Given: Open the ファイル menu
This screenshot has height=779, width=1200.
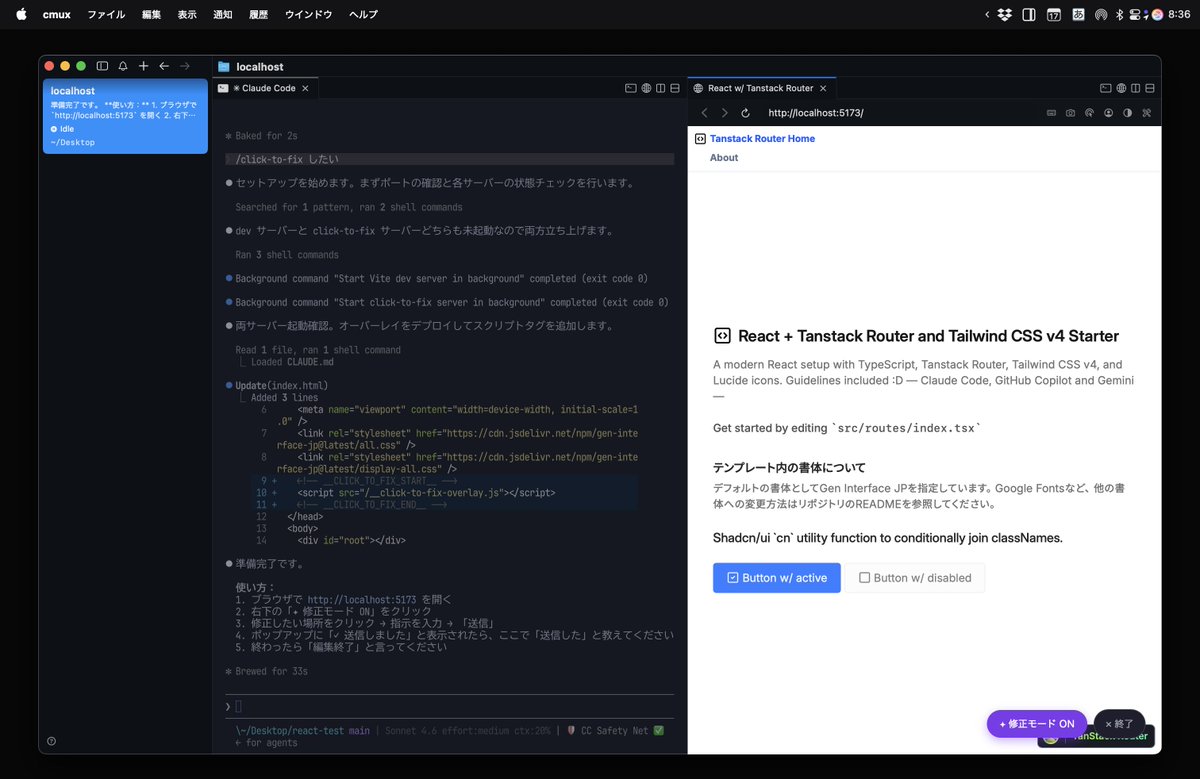Looking at the screenshot, I should 106,14.
